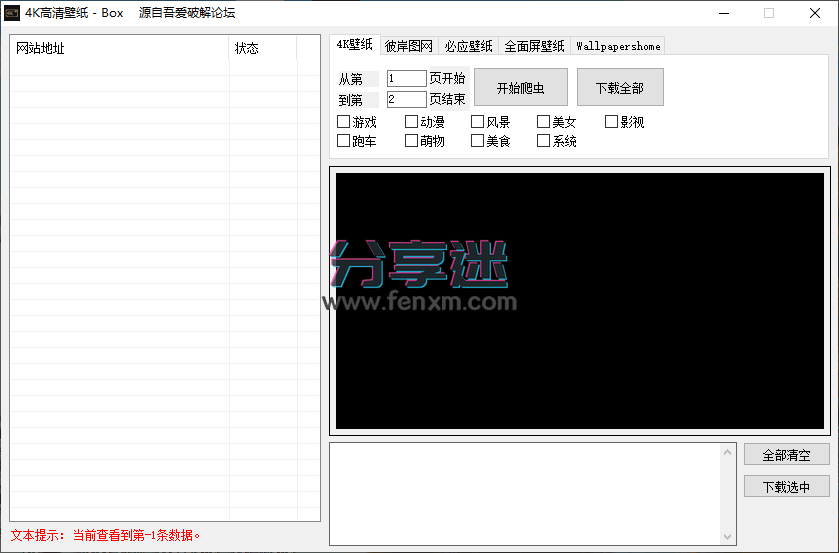Check the 美食 checkbox
Viewport: 839px width, 553px height.
point(478,141)
